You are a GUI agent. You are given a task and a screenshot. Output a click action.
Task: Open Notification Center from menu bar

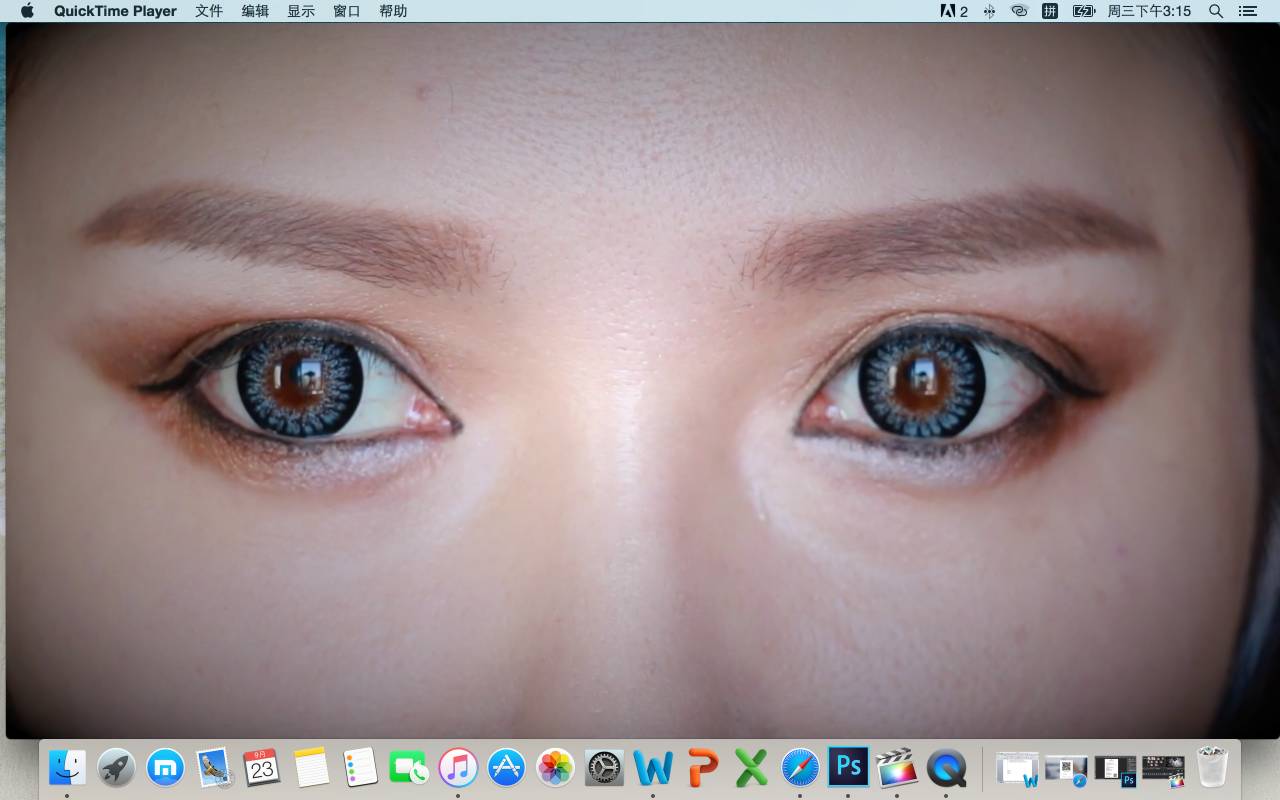pos(1248,11)
